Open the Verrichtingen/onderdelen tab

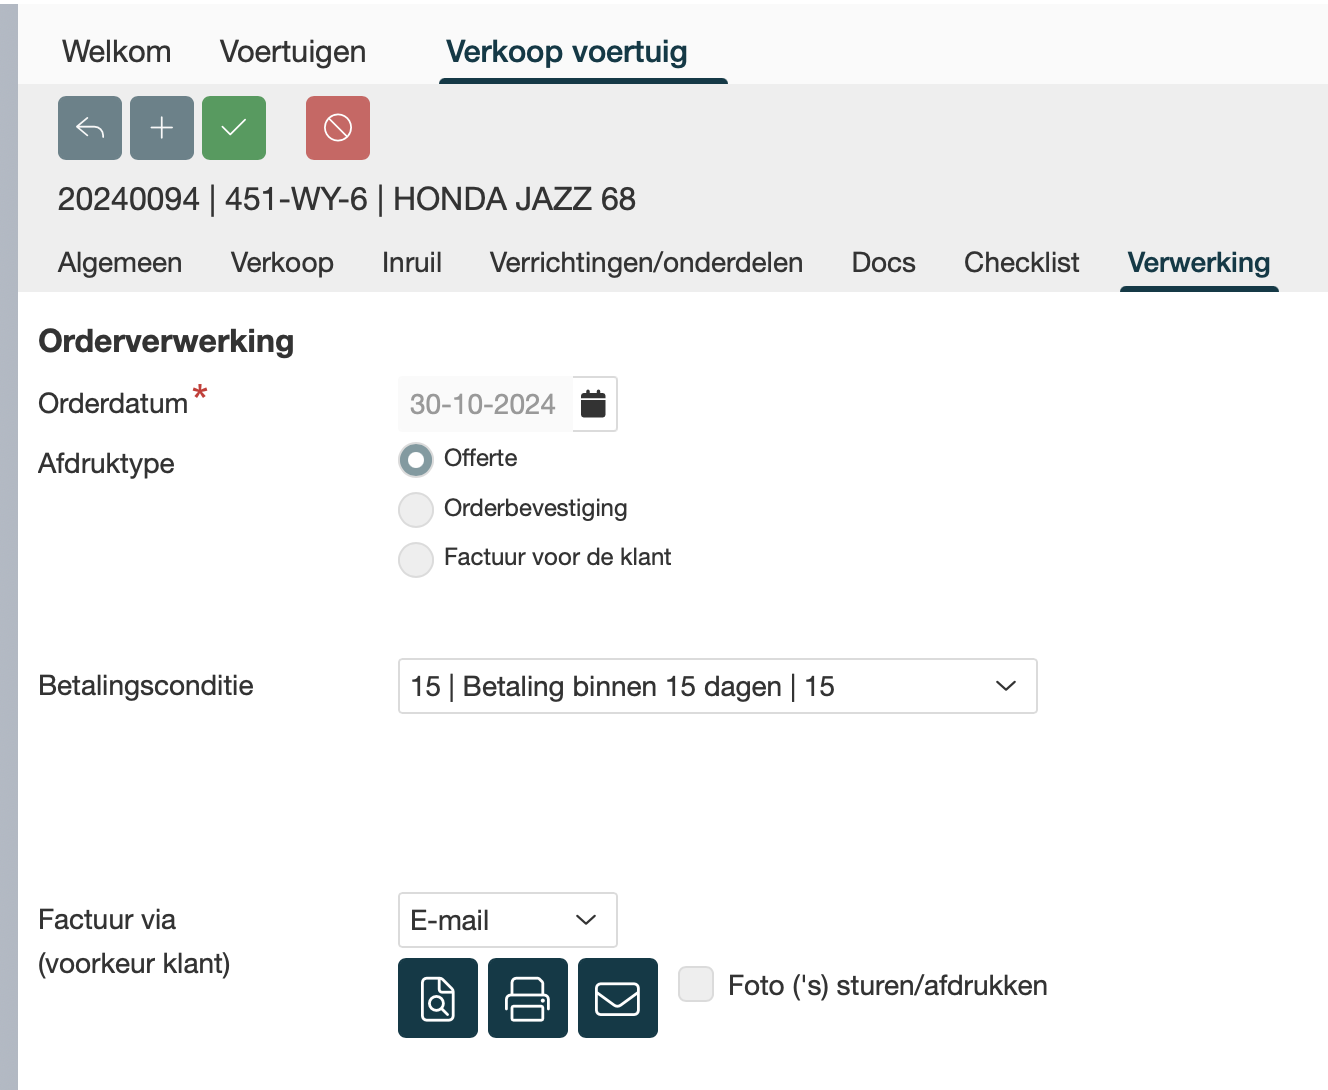coord(646,263)
